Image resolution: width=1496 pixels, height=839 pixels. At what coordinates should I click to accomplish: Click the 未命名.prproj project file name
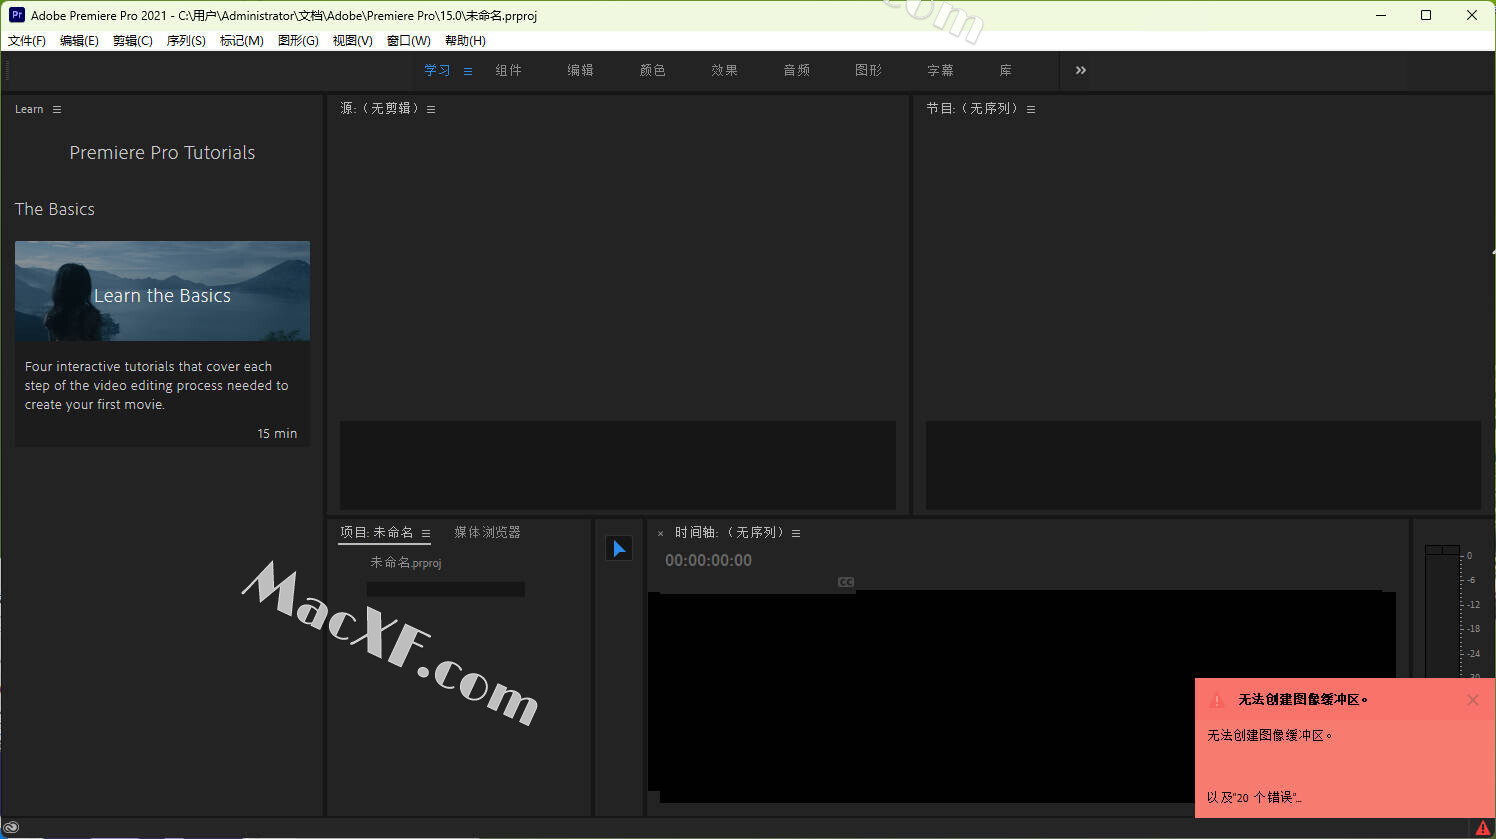coord(406,562)
